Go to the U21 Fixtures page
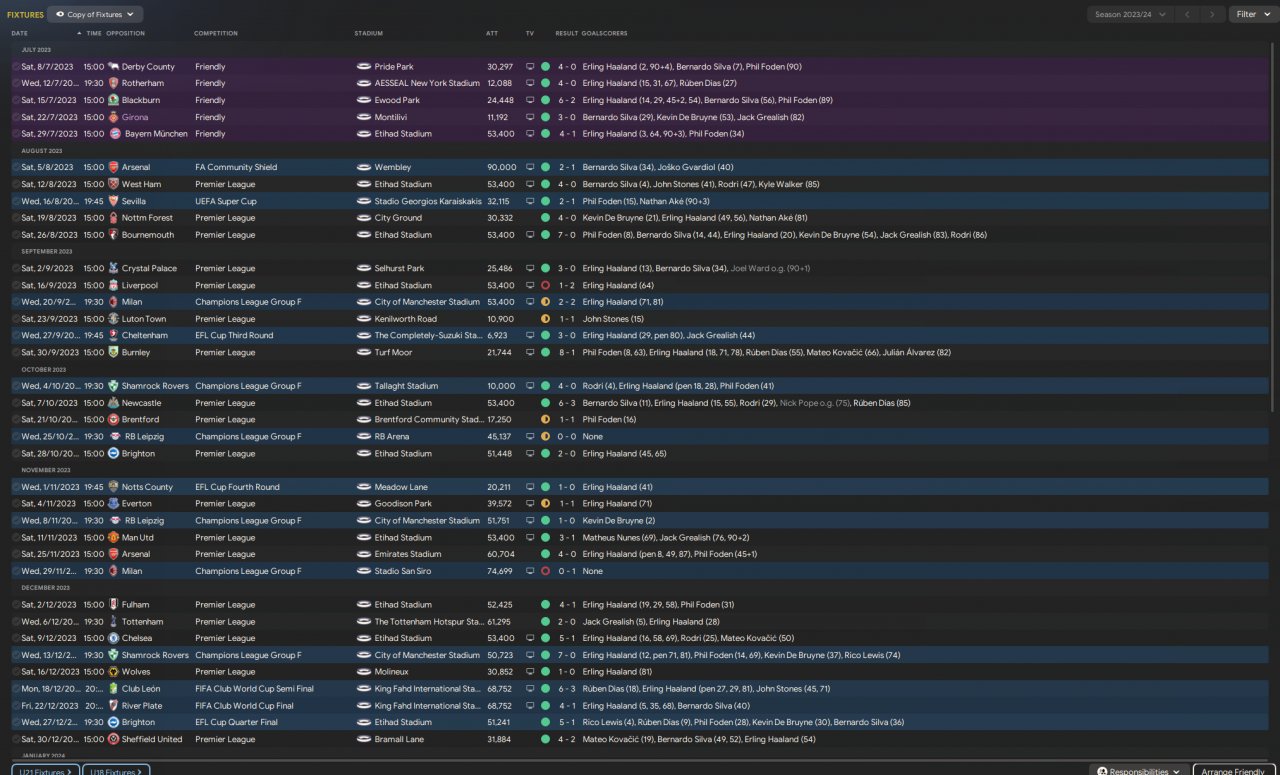This screenshot has width=1280, height=775. [46, 771]
